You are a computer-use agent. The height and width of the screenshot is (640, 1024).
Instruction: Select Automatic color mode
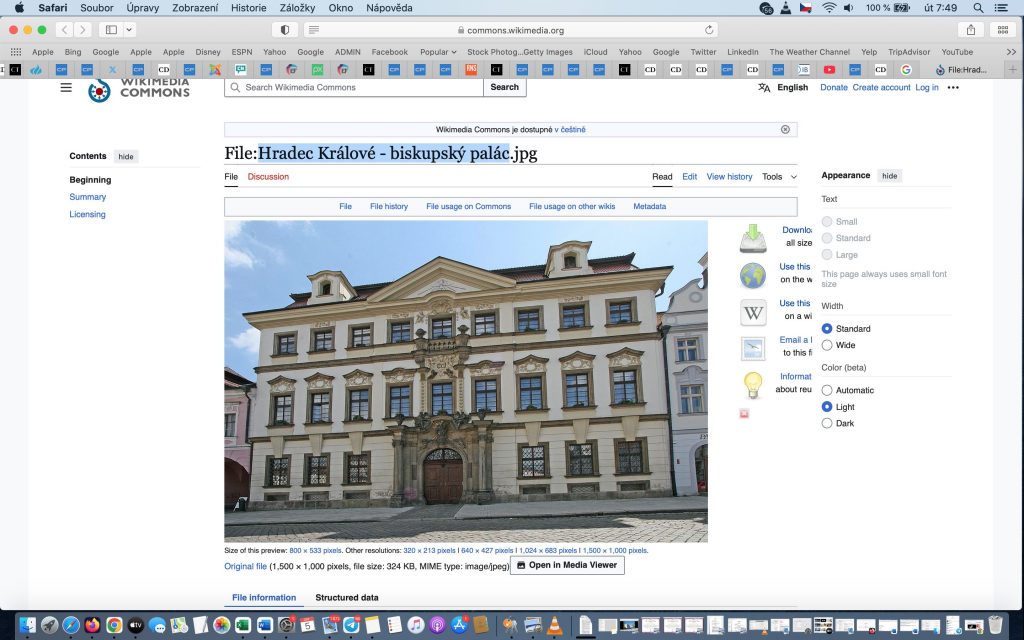click(827, 390)
